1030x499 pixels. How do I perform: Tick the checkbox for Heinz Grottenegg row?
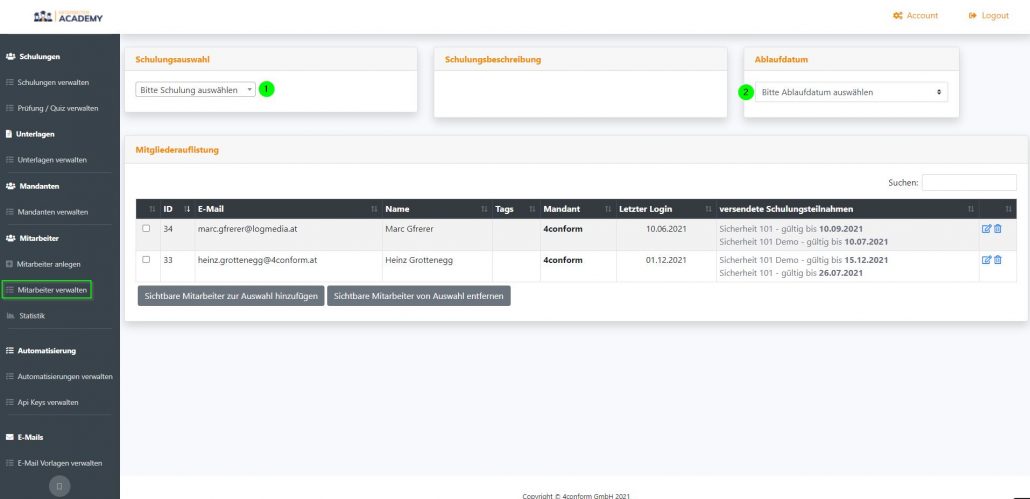tap(147, 260)
